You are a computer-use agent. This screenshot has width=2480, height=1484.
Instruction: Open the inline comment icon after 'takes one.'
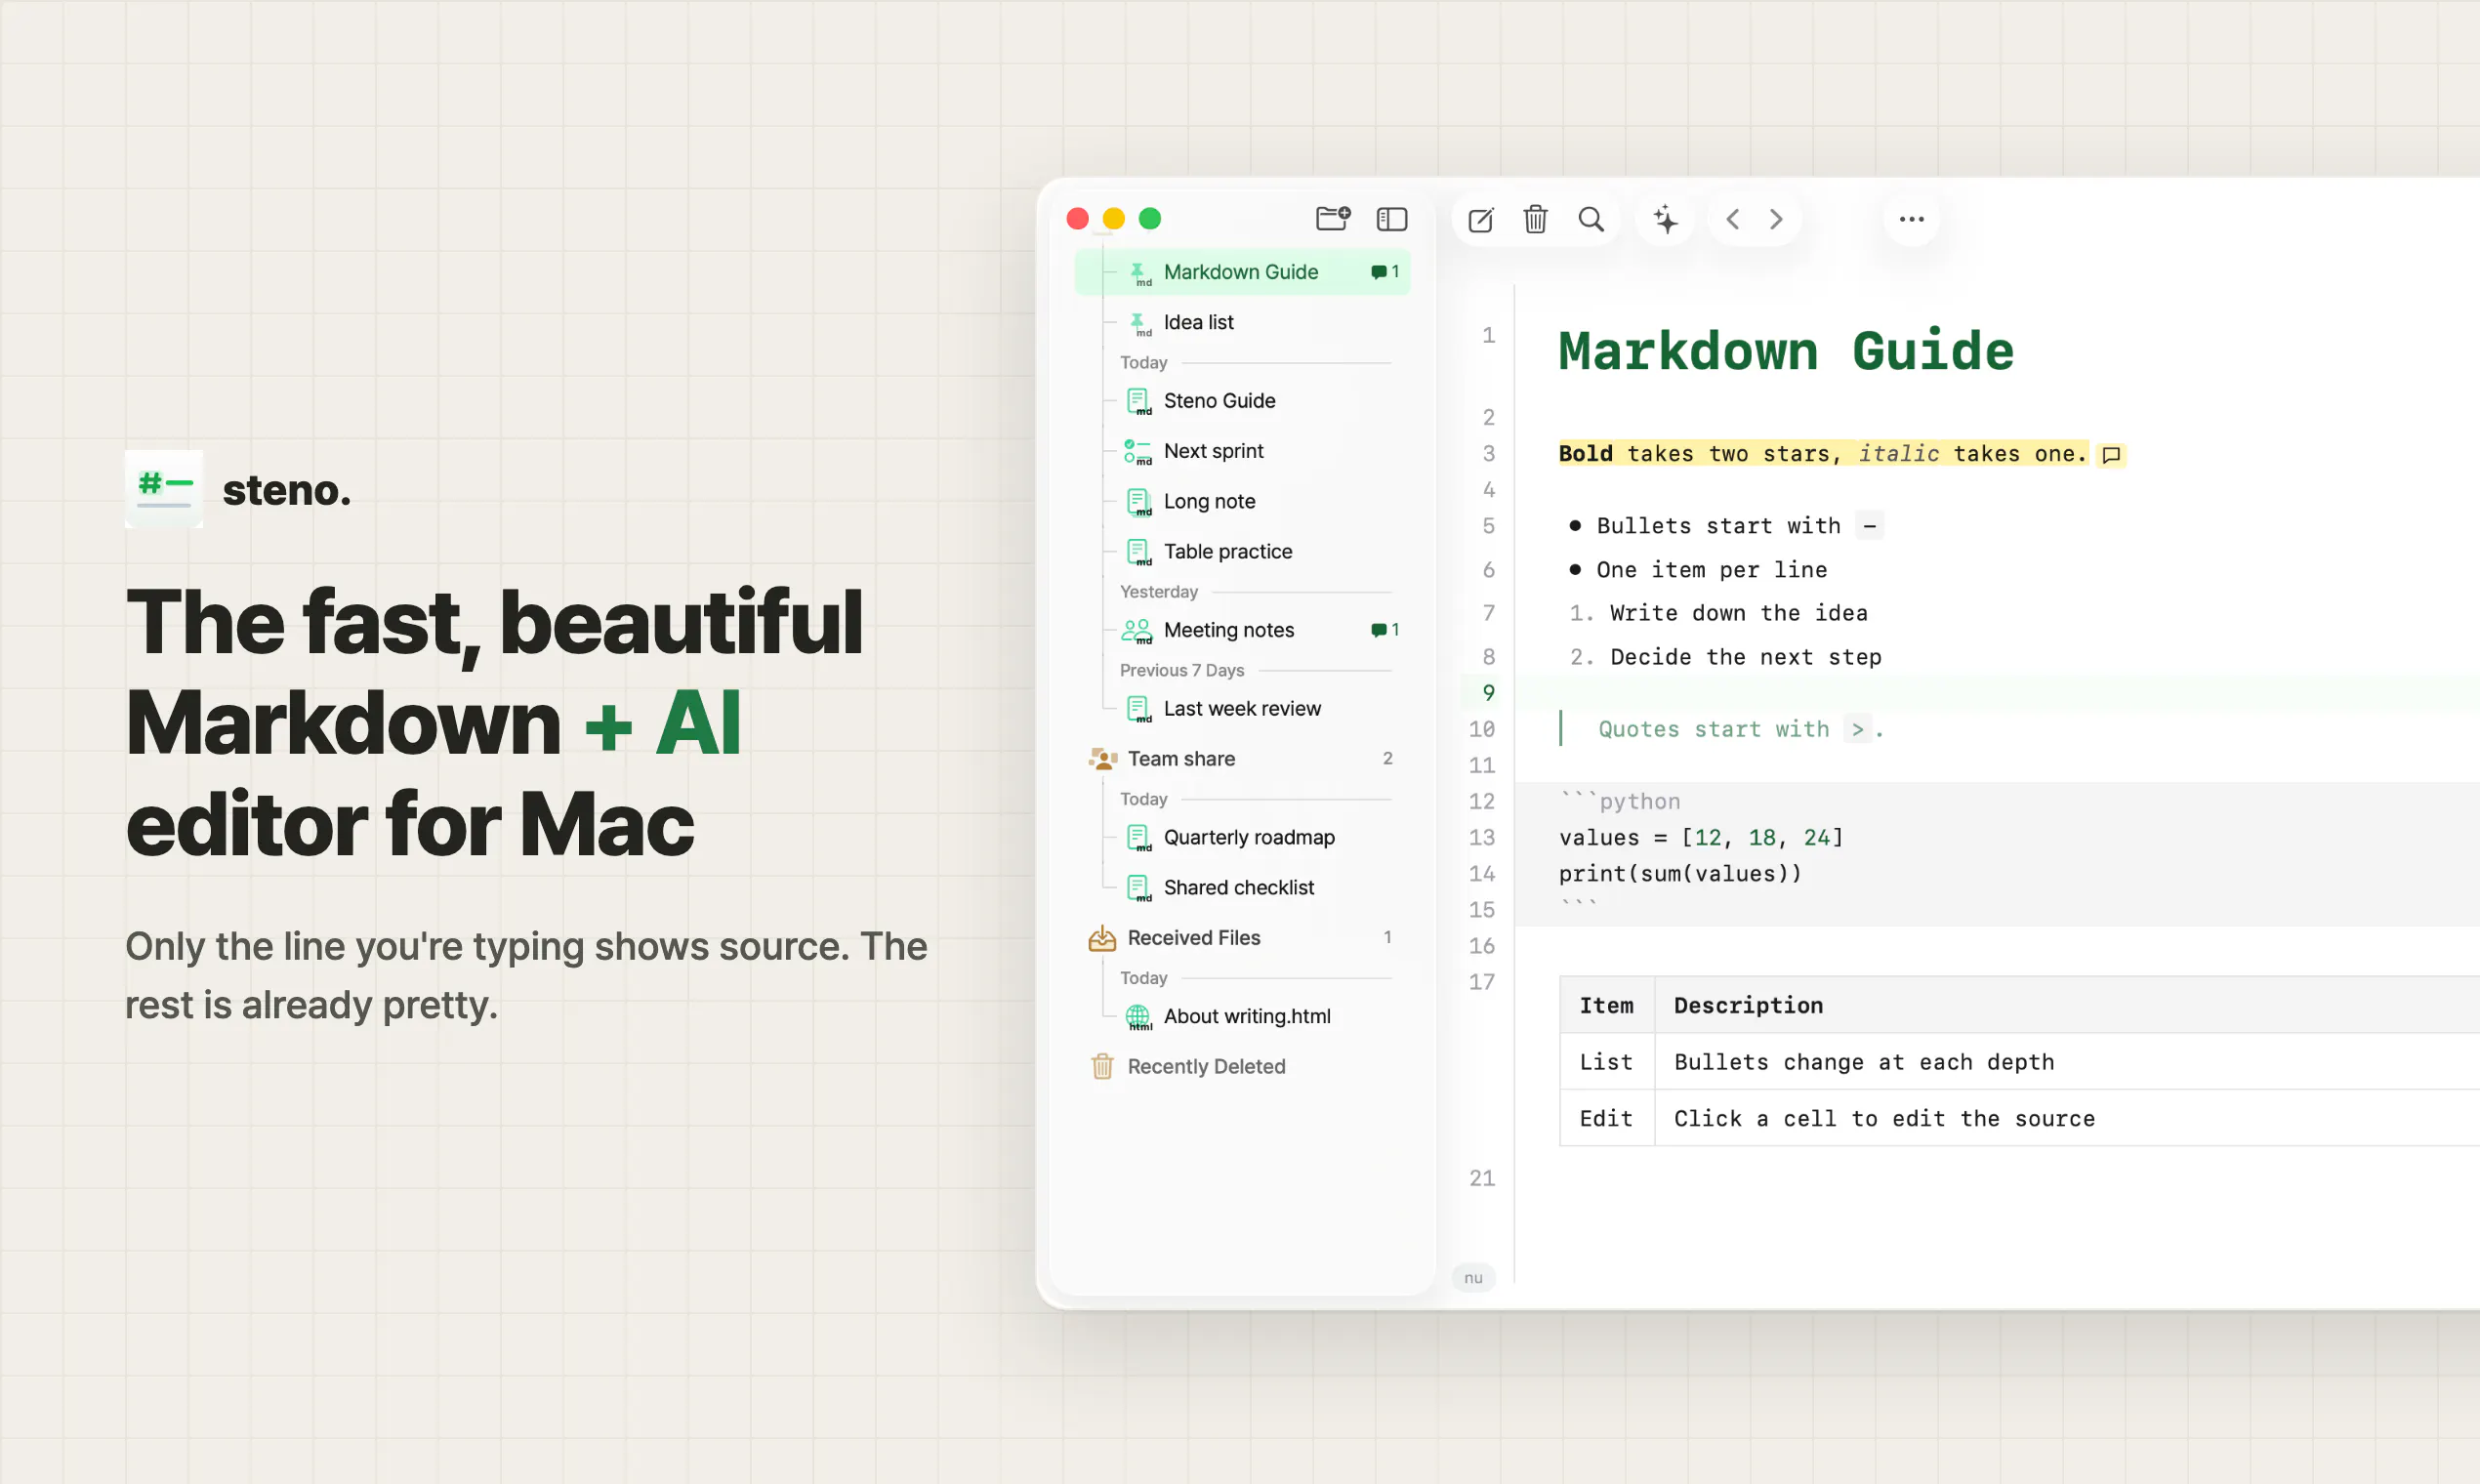click(x=2111, y=455)
